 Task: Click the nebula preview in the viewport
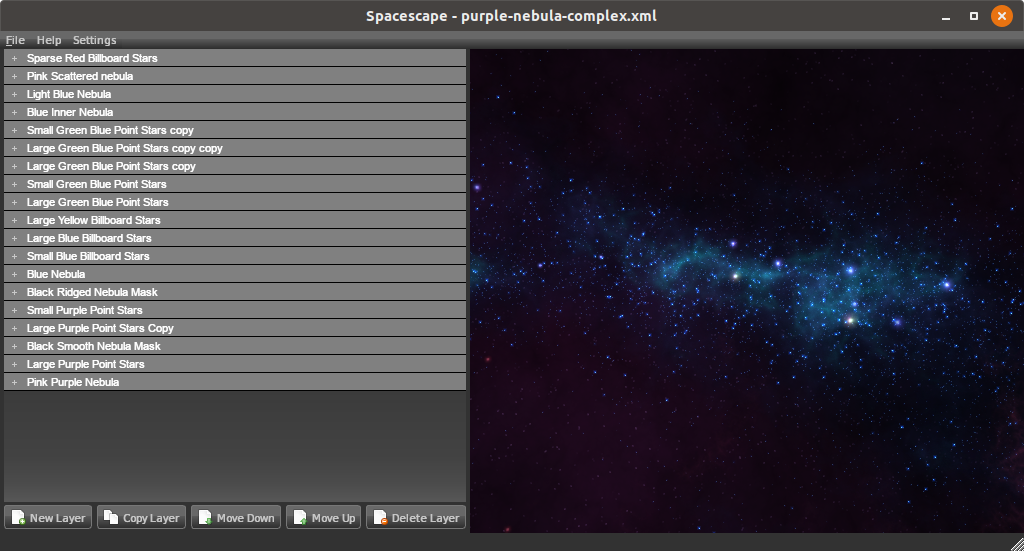coord(746,290)
